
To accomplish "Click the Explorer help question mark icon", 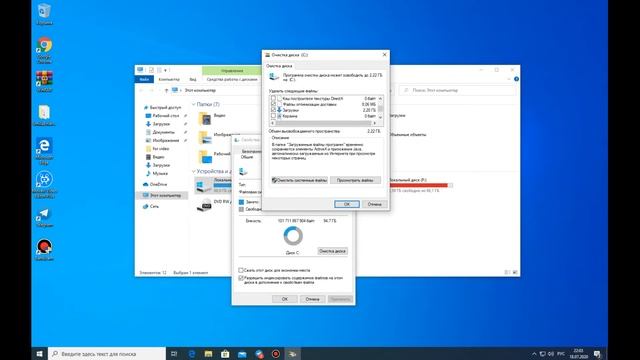I will click(x=516, y=79).
